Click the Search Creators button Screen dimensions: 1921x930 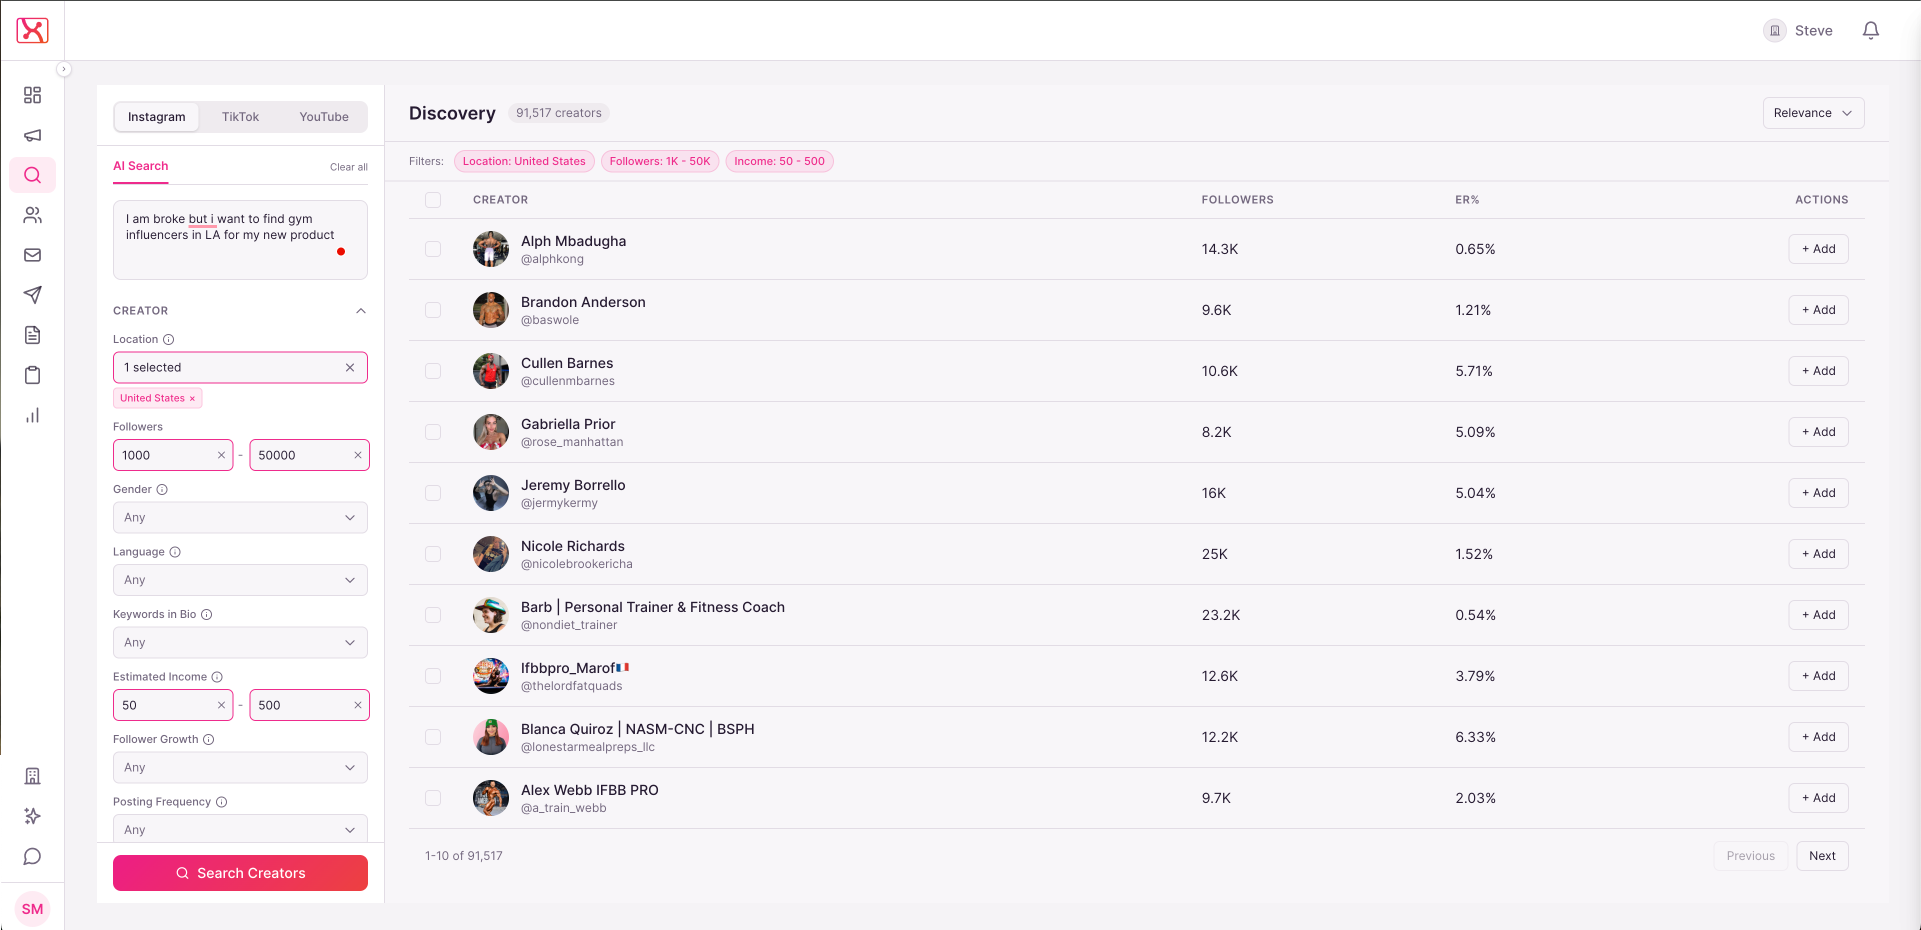coord(240,873)
